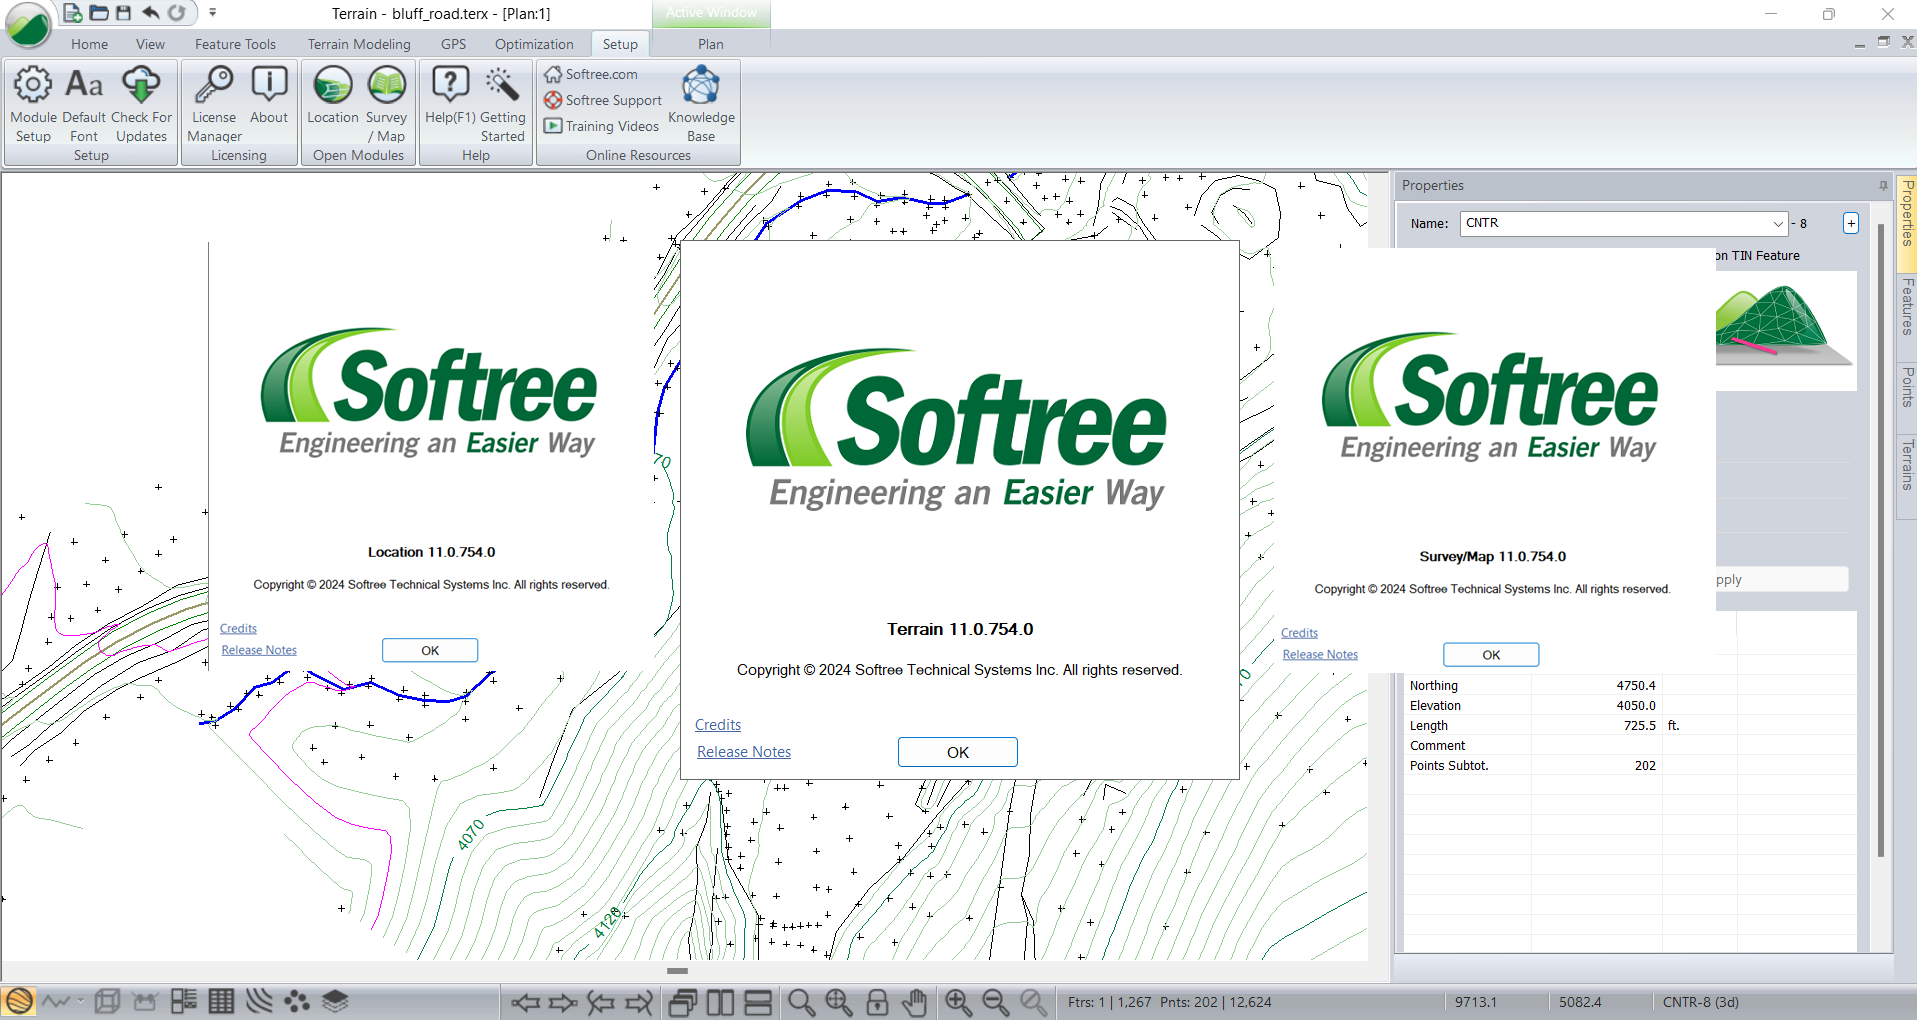Click the table grid icon in bottom toolbar
This screenshot has width=1917, height=1020.
[x=221, y=1001]
